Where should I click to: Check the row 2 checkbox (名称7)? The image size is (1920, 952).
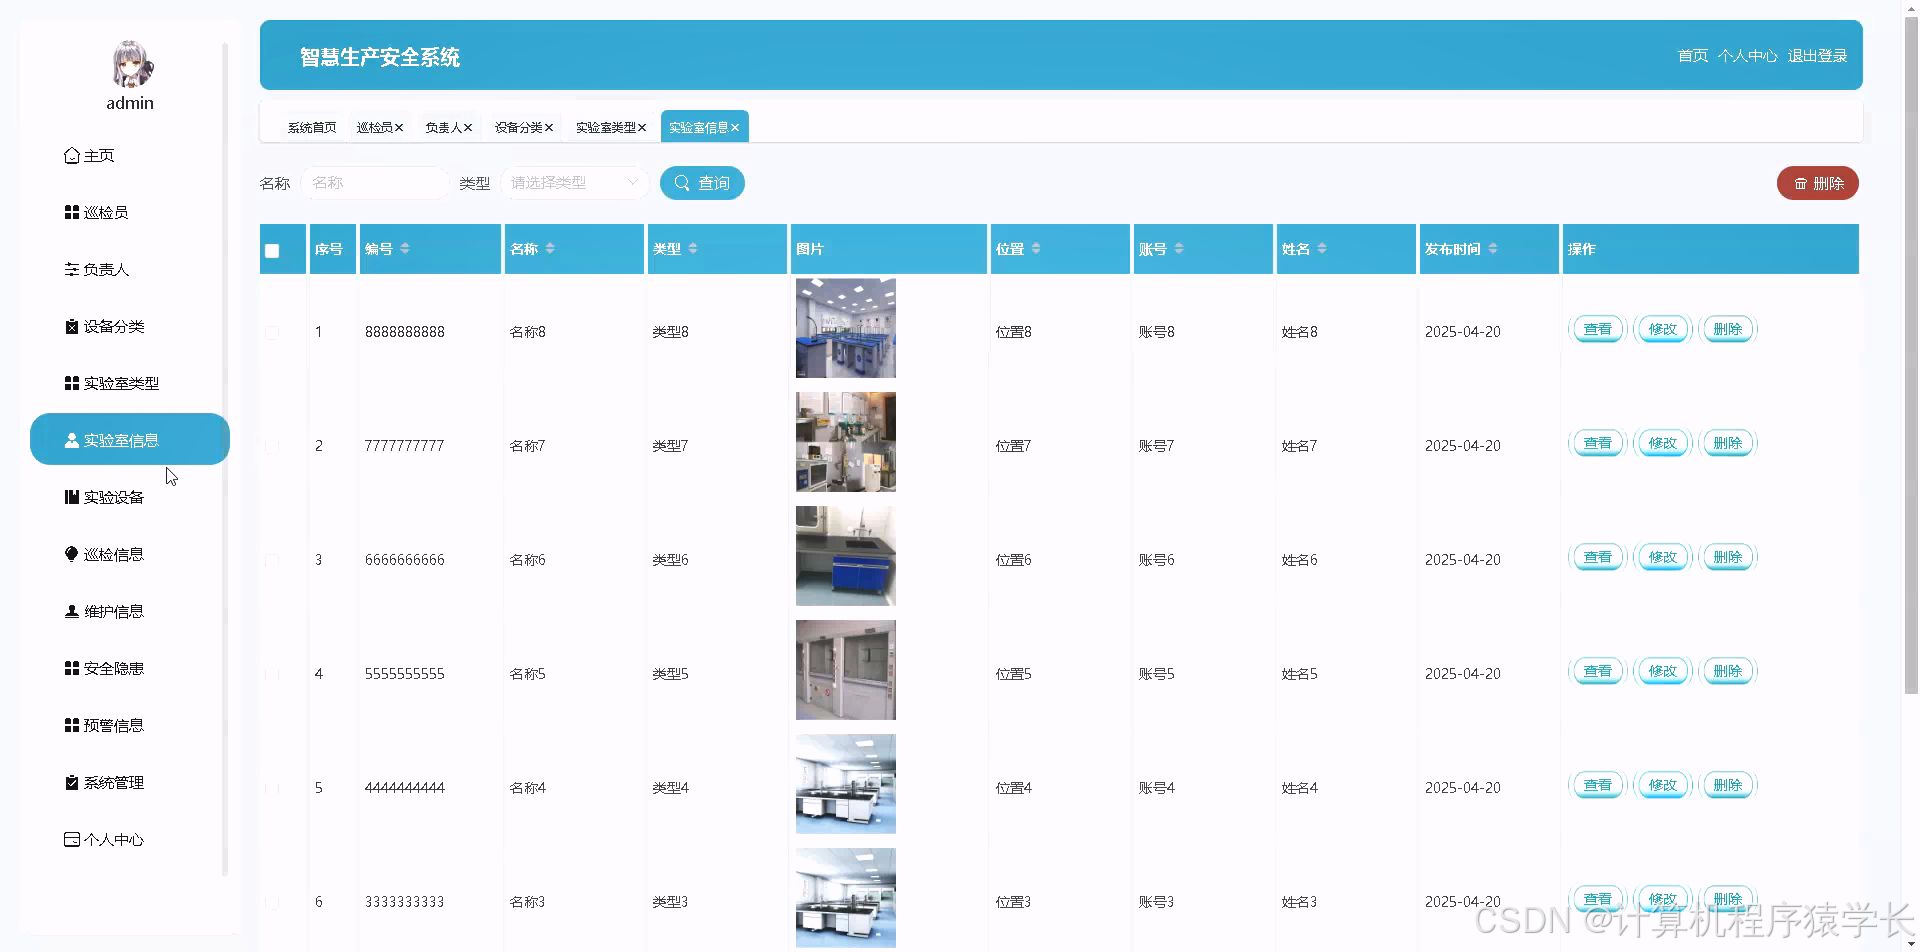272,446
